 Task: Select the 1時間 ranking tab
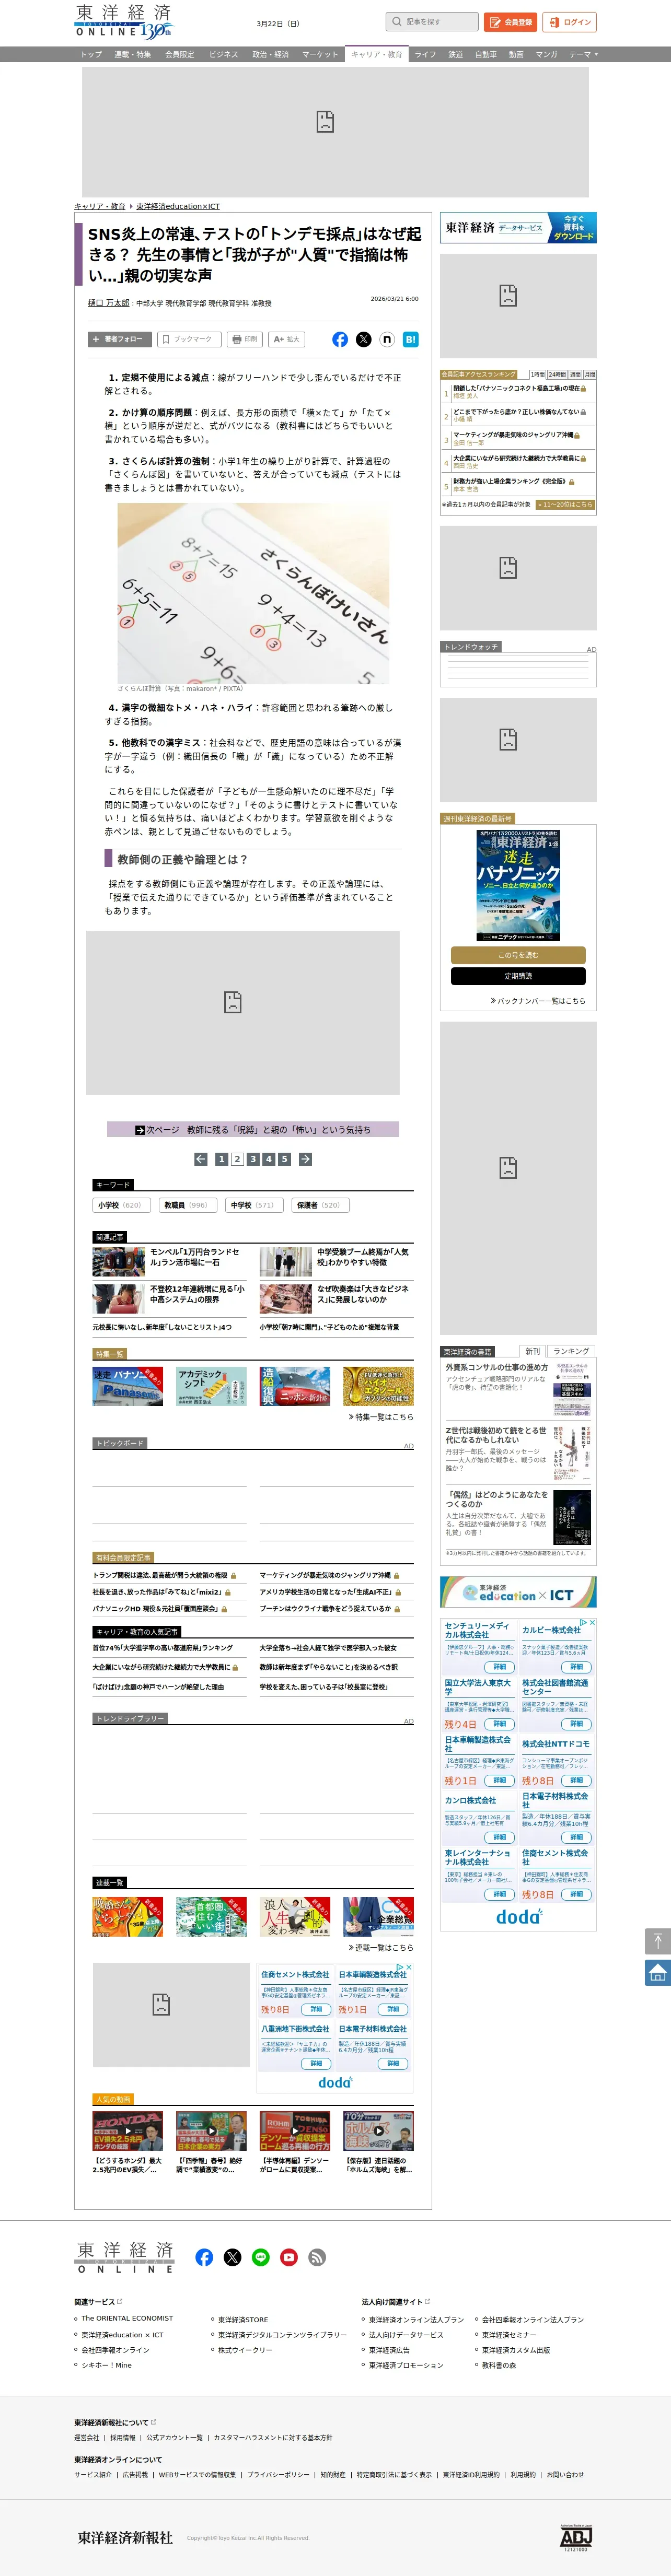pos(537,374)
